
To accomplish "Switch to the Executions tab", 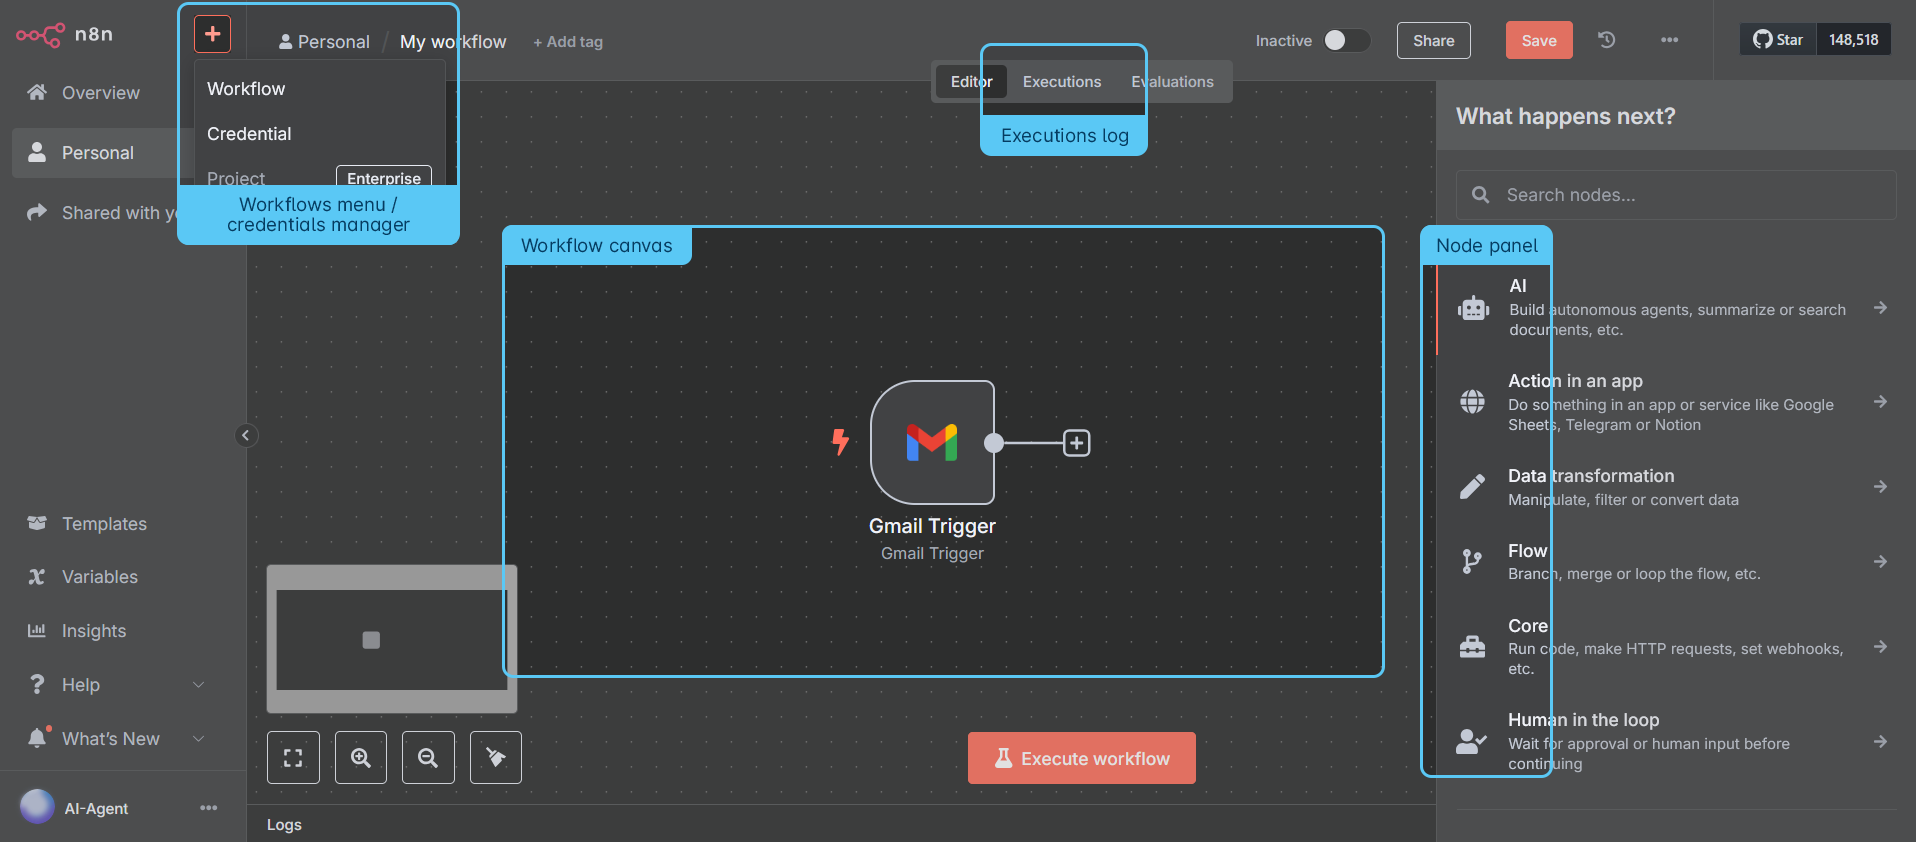I will click(1061, 82).
